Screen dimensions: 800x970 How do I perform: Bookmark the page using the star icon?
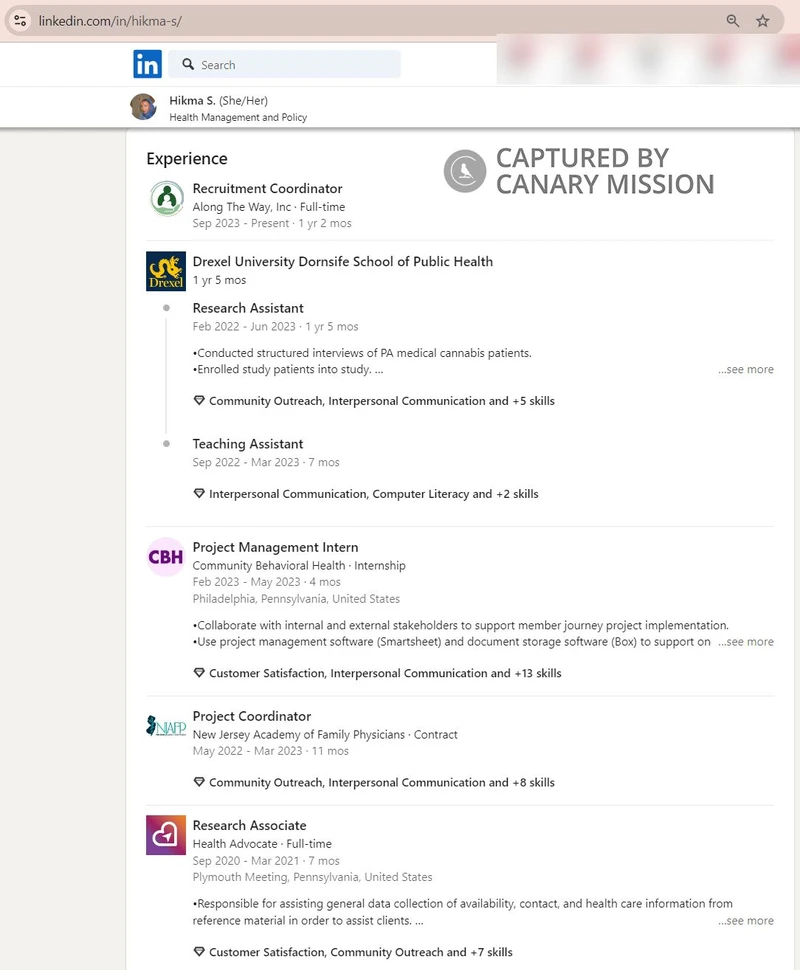coord(763,20)
